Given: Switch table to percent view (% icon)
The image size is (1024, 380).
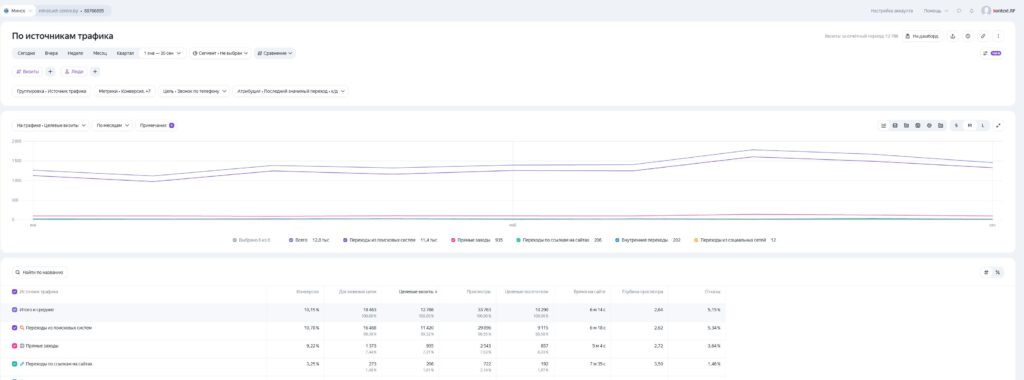Looking at the screenshot, I should click(x=997, y=272).
